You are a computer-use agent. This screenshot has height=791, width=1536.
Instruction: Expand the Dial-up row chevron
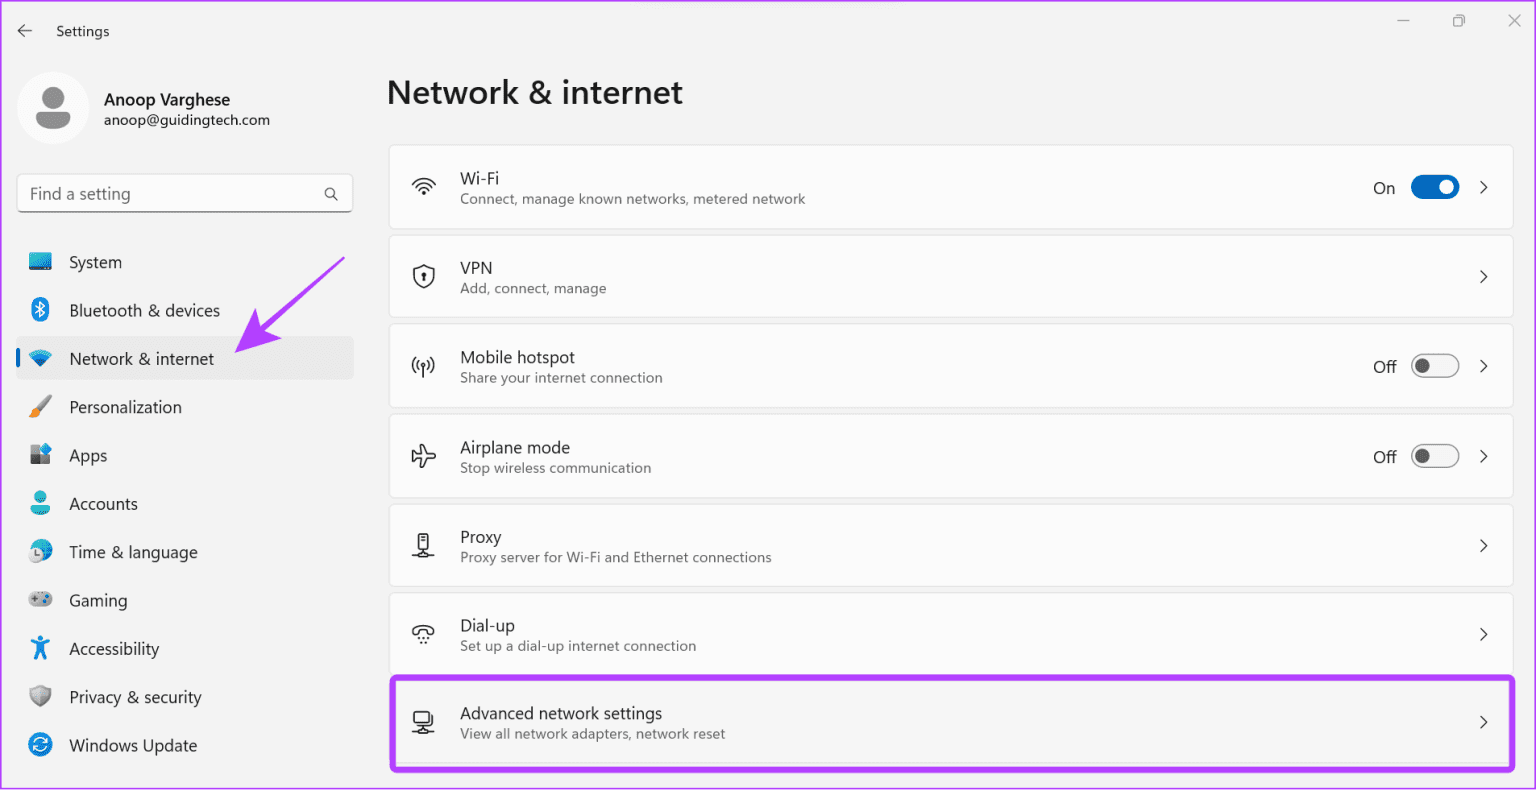[1483, 635]
